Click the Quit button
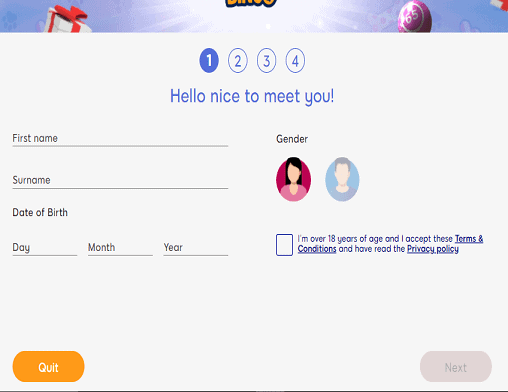This screenshot has height=392, width=508. pyautogui.click(x=48, y=367)
